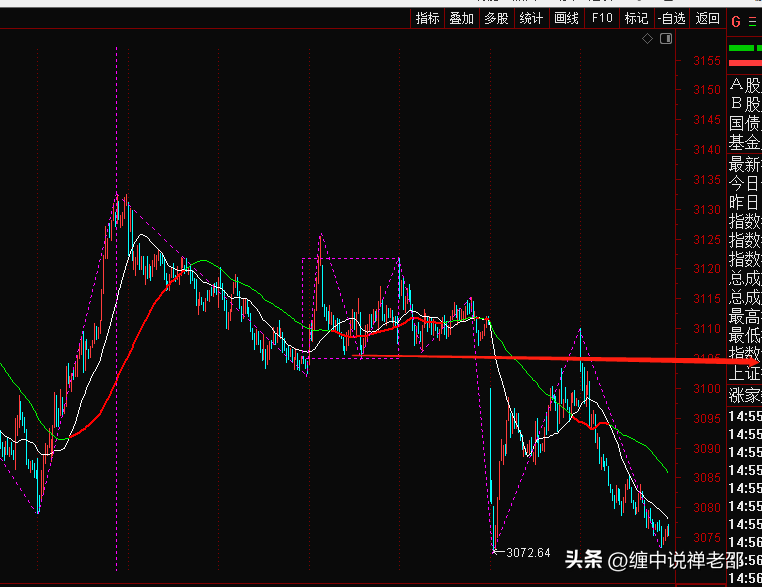The width and height of the screenshot is (762, 587).
Task: Toggle the side panel layout icon
Action: click(x=666, y=38)
